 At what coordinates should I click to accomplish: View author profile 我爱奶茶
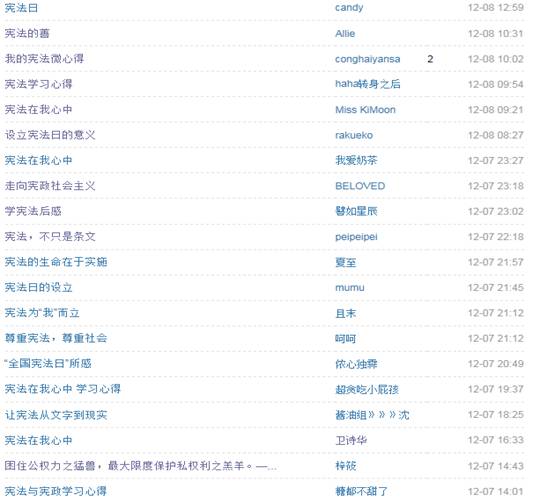point(356,160)
